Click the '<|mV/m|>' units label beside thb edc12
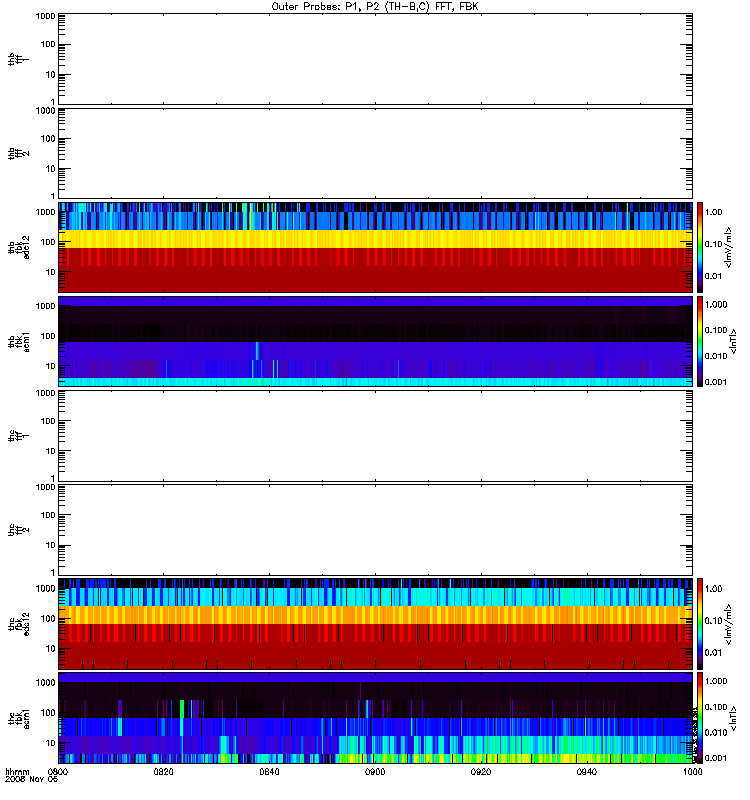This screenshot has height=800, width=750. point(728,247)
